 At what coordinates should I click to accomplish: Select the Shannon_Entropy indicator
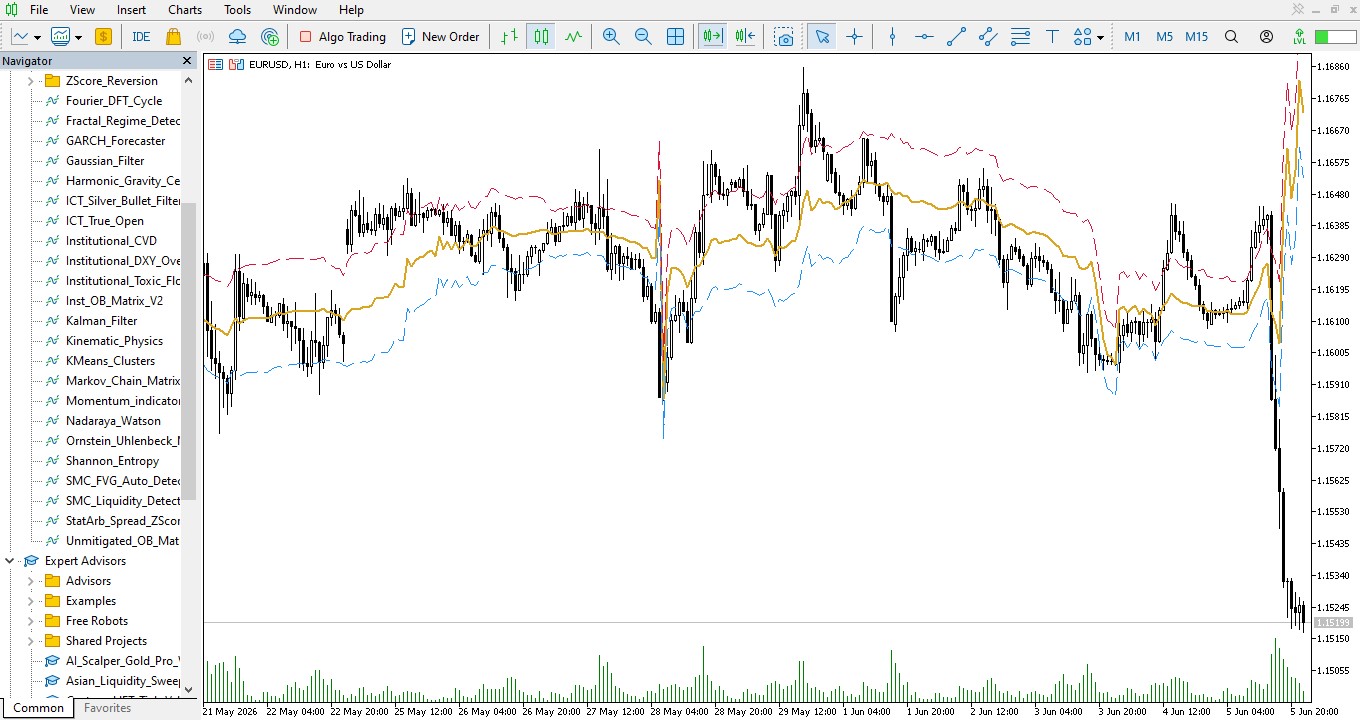tap(112, 461)
